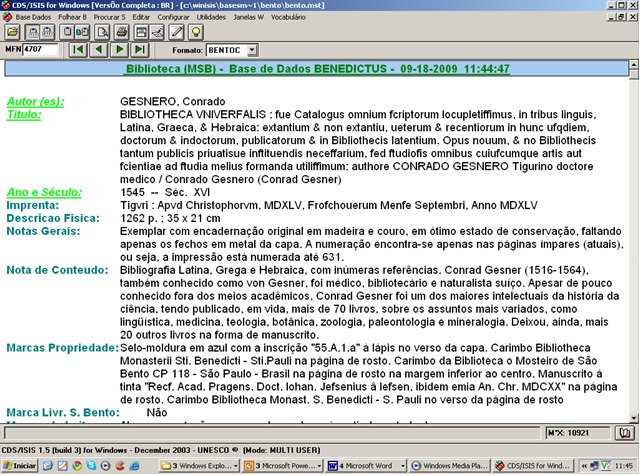This screenshot has height=476, width=641.
Task: Click the Marcas Propriedade label
Action: (x=63, y=348)
